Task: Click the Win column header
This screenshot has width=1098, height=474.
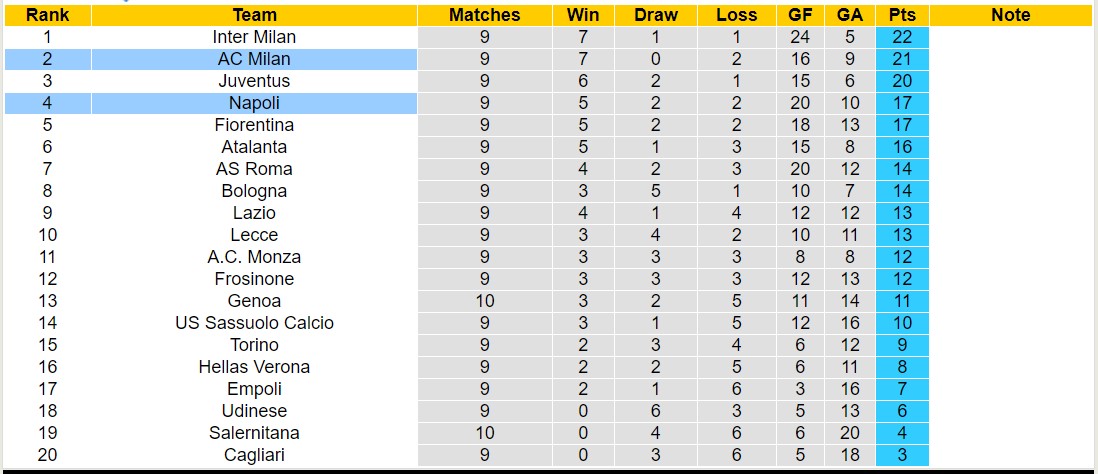Action: 583,15
